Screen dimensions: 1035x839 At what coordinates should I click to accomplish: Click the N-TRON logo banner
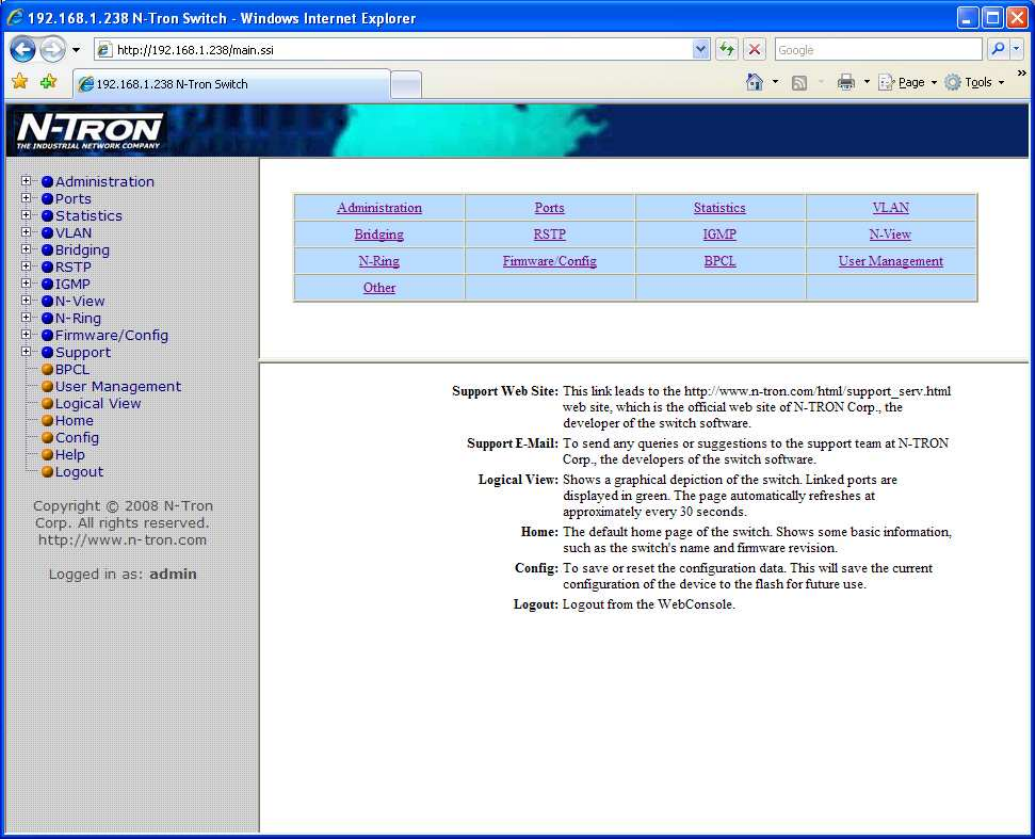pyautogui.click(x=89, y=131)
